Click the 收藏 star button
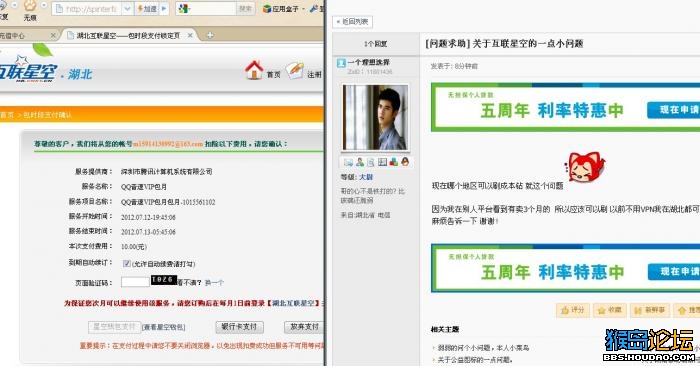 pos(610,310)
